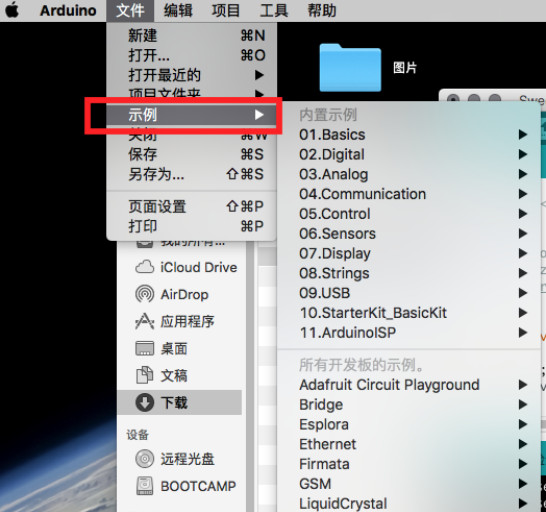The width and height of the screenshot is (546, 512).
Task: Expand the 04.Communication examples submenu
Action: (408, 194)
